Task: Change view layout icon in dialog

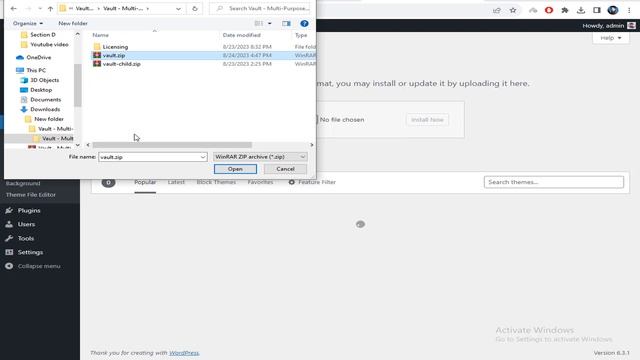Action: (259, 24)
